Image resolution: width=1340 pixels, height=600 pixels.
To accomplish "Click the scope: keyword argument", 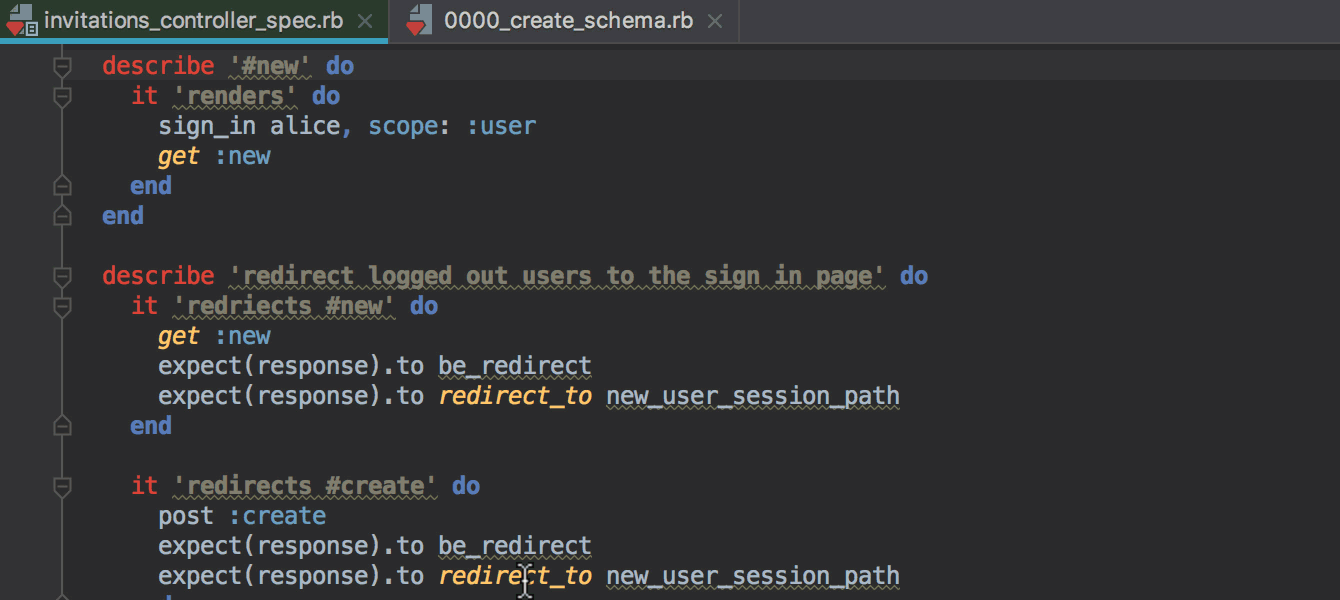I will tap(410, 126).
